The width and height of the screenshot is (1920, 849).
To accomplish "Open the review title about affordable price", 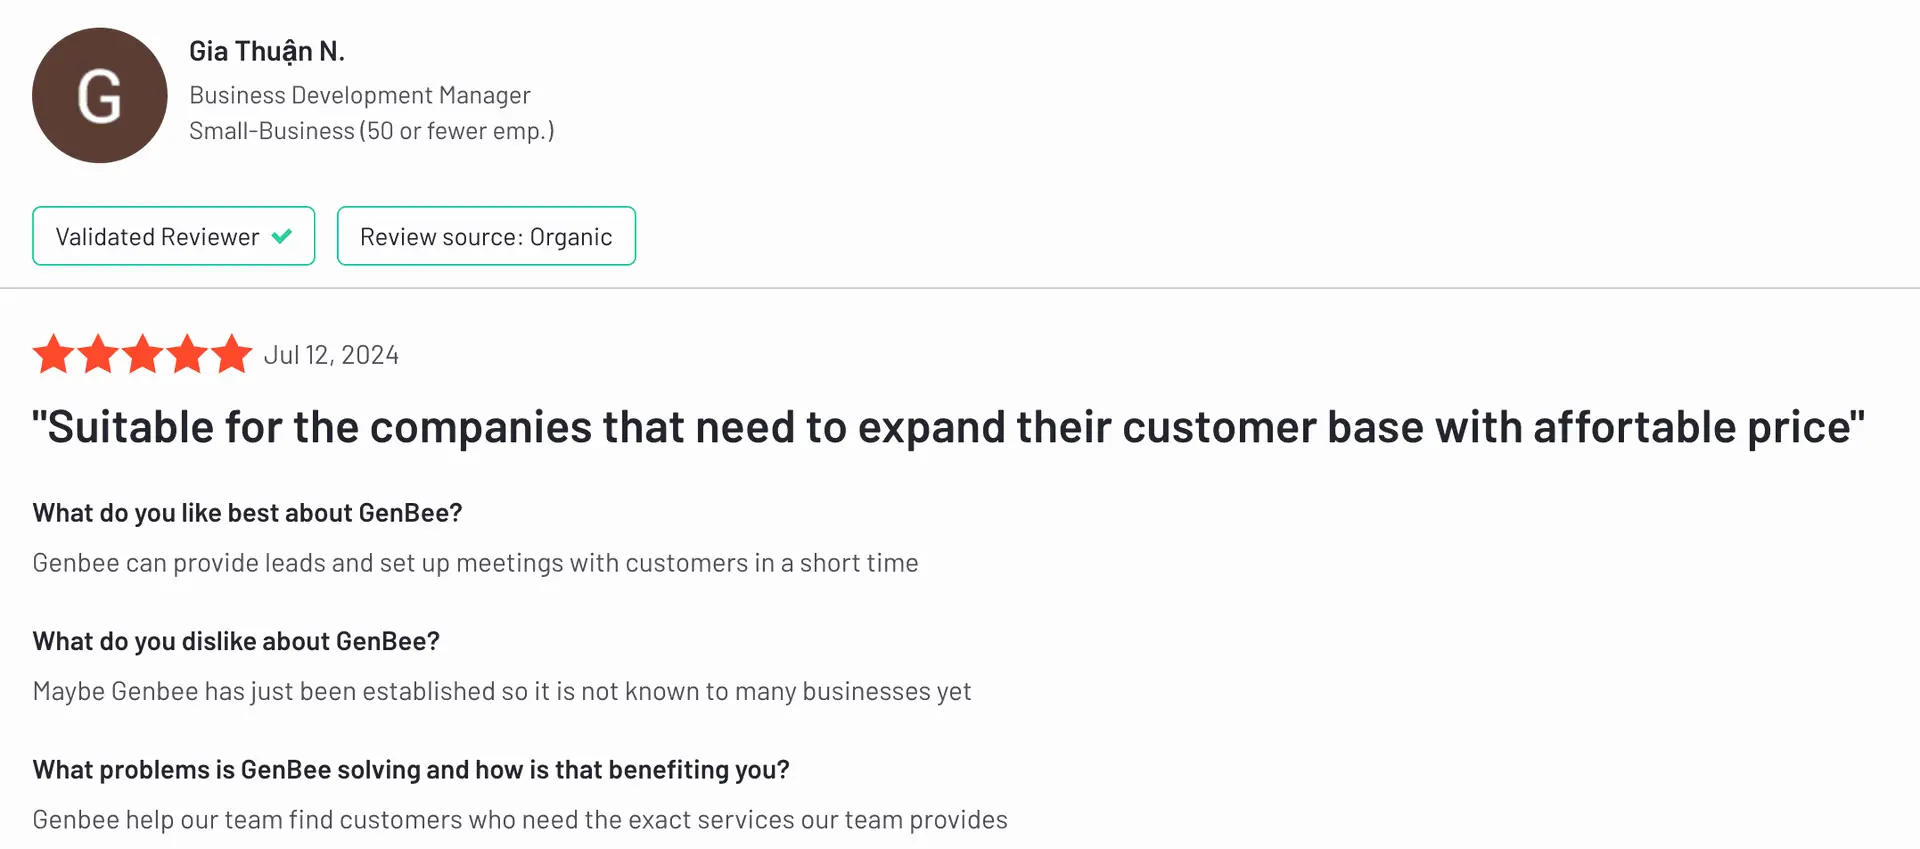I will pyautogui.click(x=948, y=427).
